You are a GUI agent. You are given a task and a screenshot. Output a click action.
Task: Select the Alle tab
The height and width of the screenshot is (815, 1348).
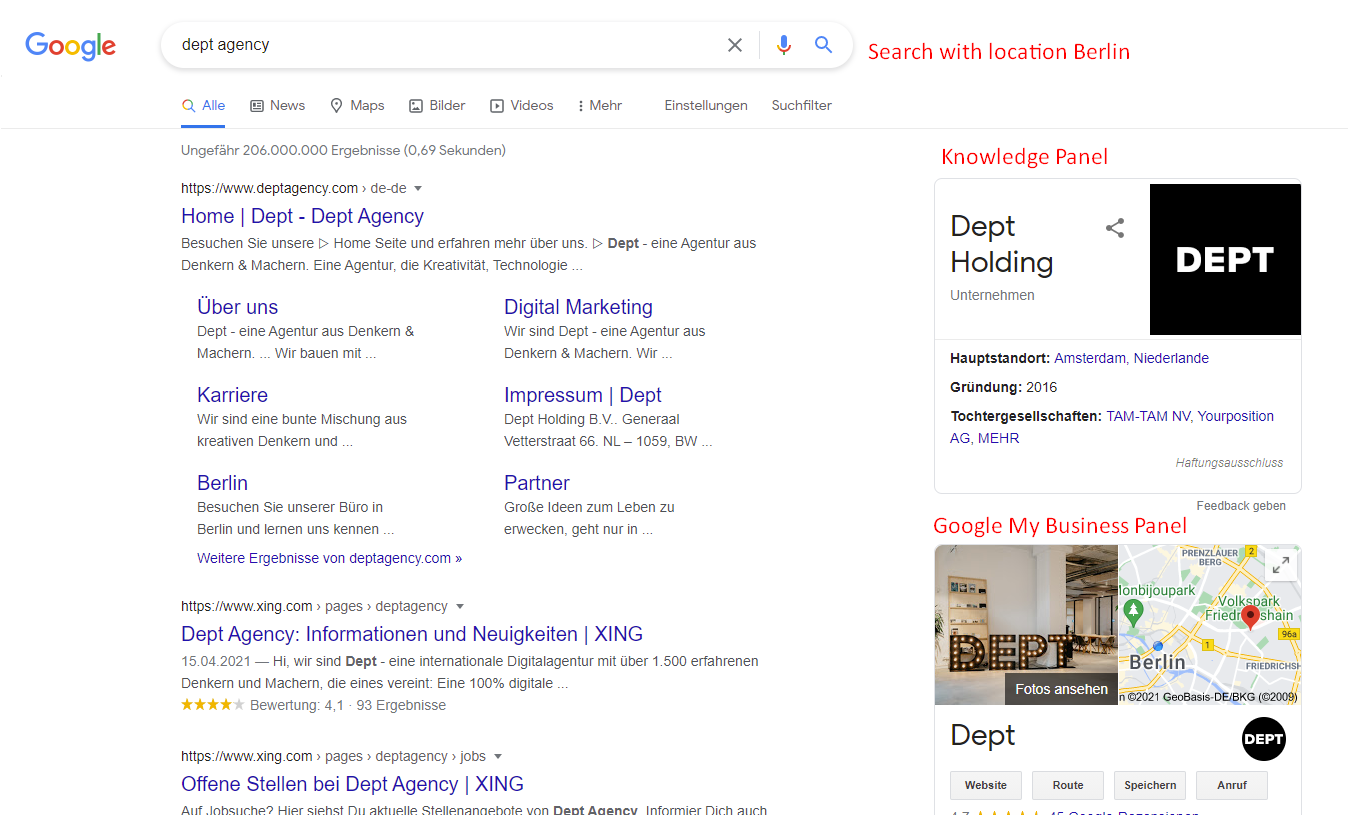click(203, 105)
